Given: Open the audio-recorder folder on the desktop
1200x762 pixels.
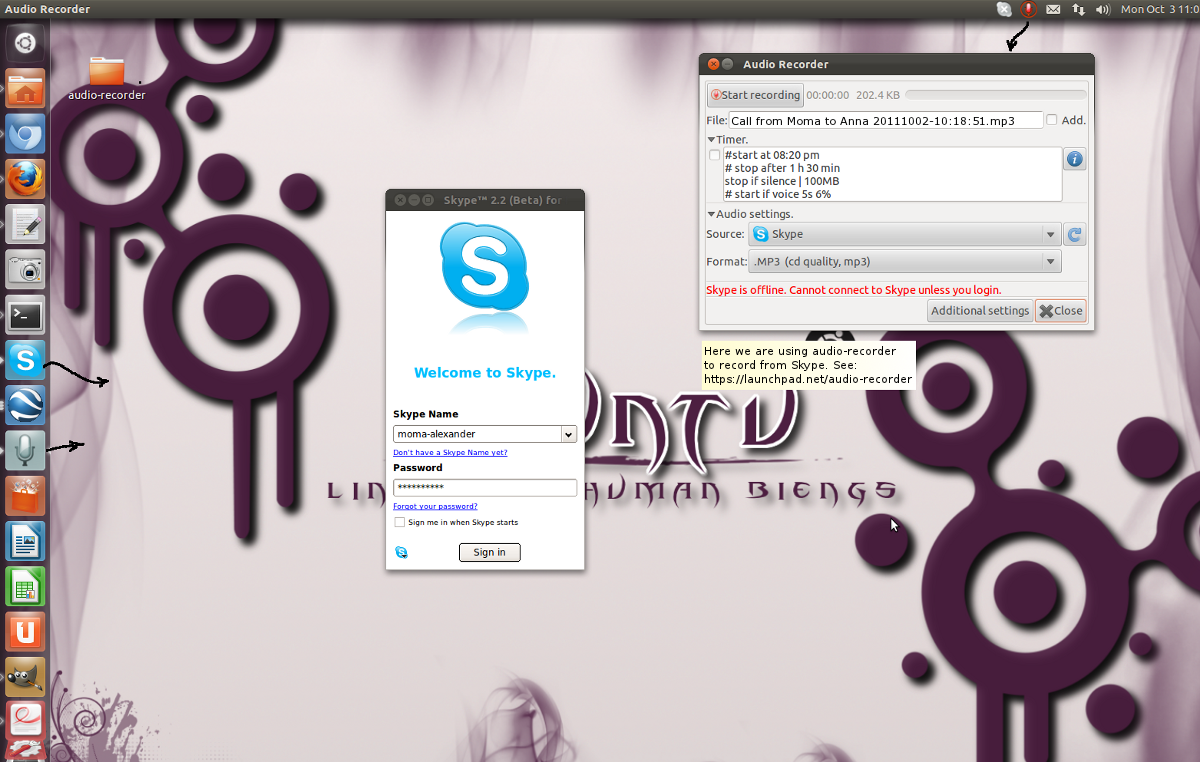Looking at the screenshot, I should click(x=107, y=79).
